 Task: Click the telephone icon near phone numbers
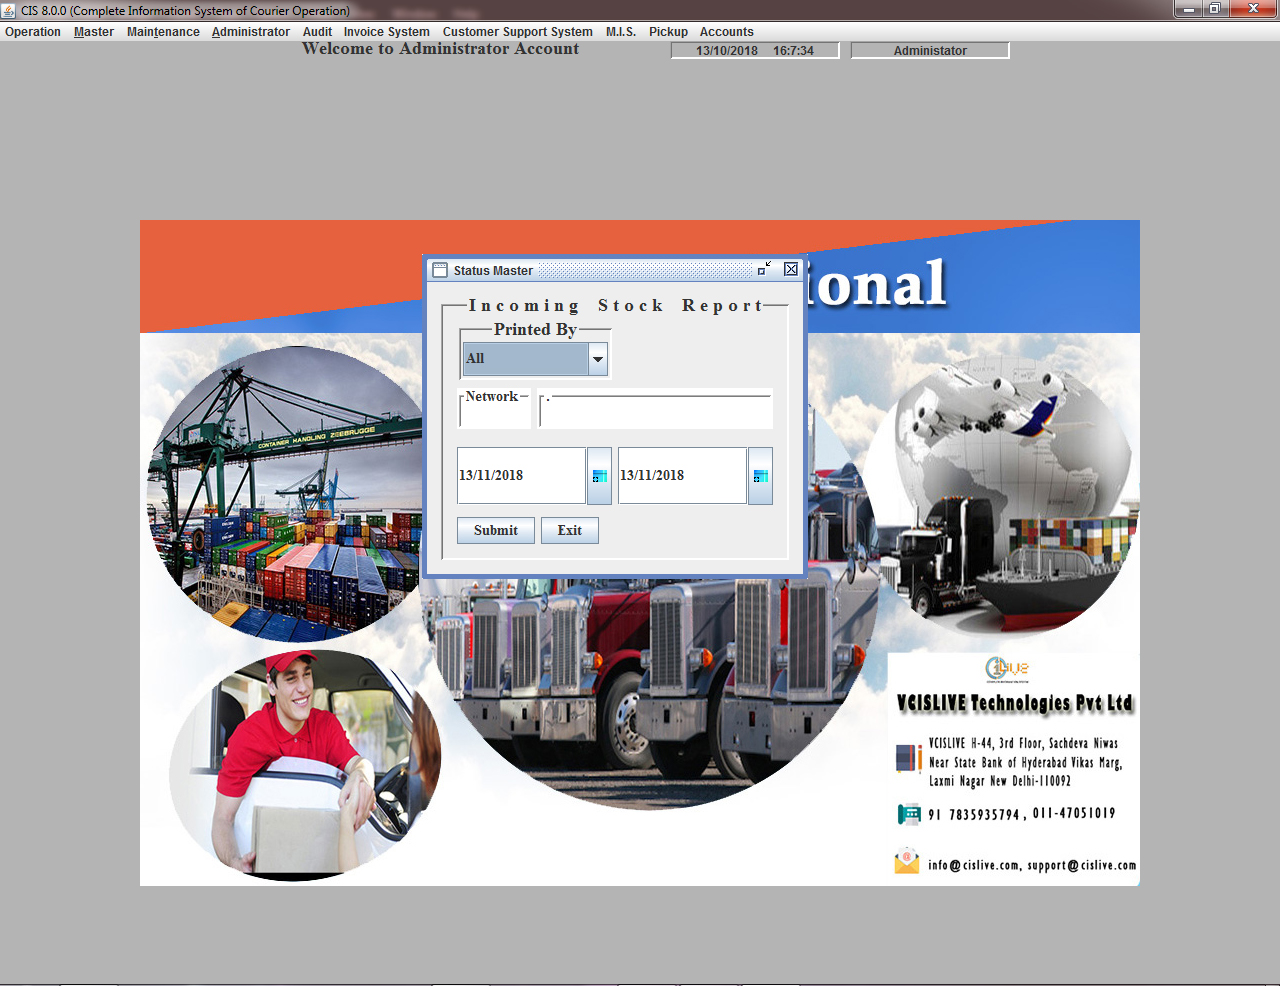point(909,814)
